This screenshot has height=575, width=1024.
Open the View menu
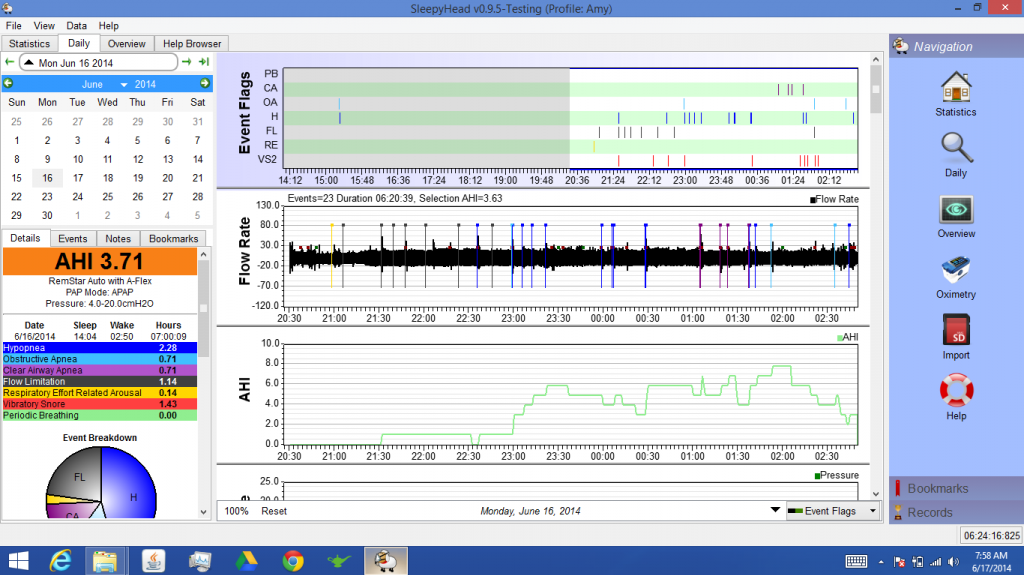(44, 25)
